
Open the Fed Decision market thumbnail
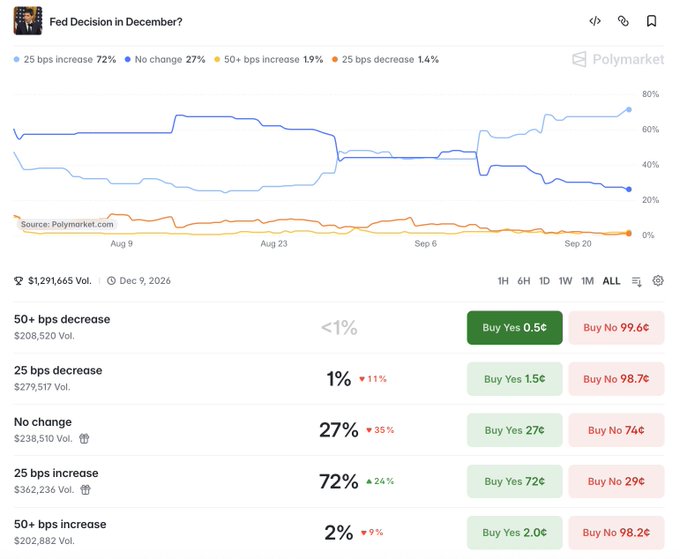(28, 21)
